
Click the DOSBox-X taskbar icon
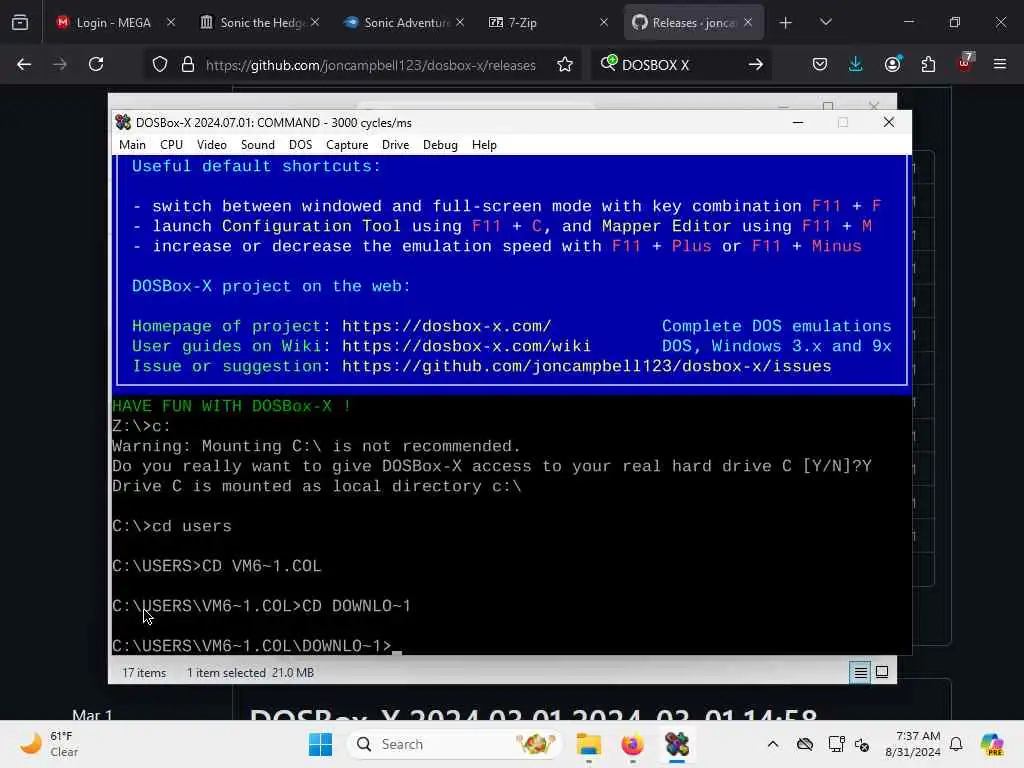(x=677, y=744)
